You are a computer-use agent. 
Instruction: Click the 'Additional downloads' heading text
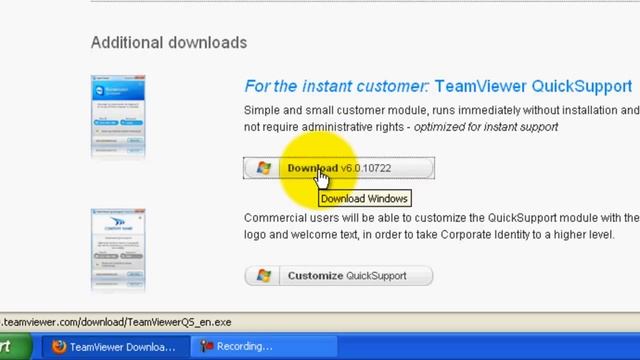pos(169,42)
